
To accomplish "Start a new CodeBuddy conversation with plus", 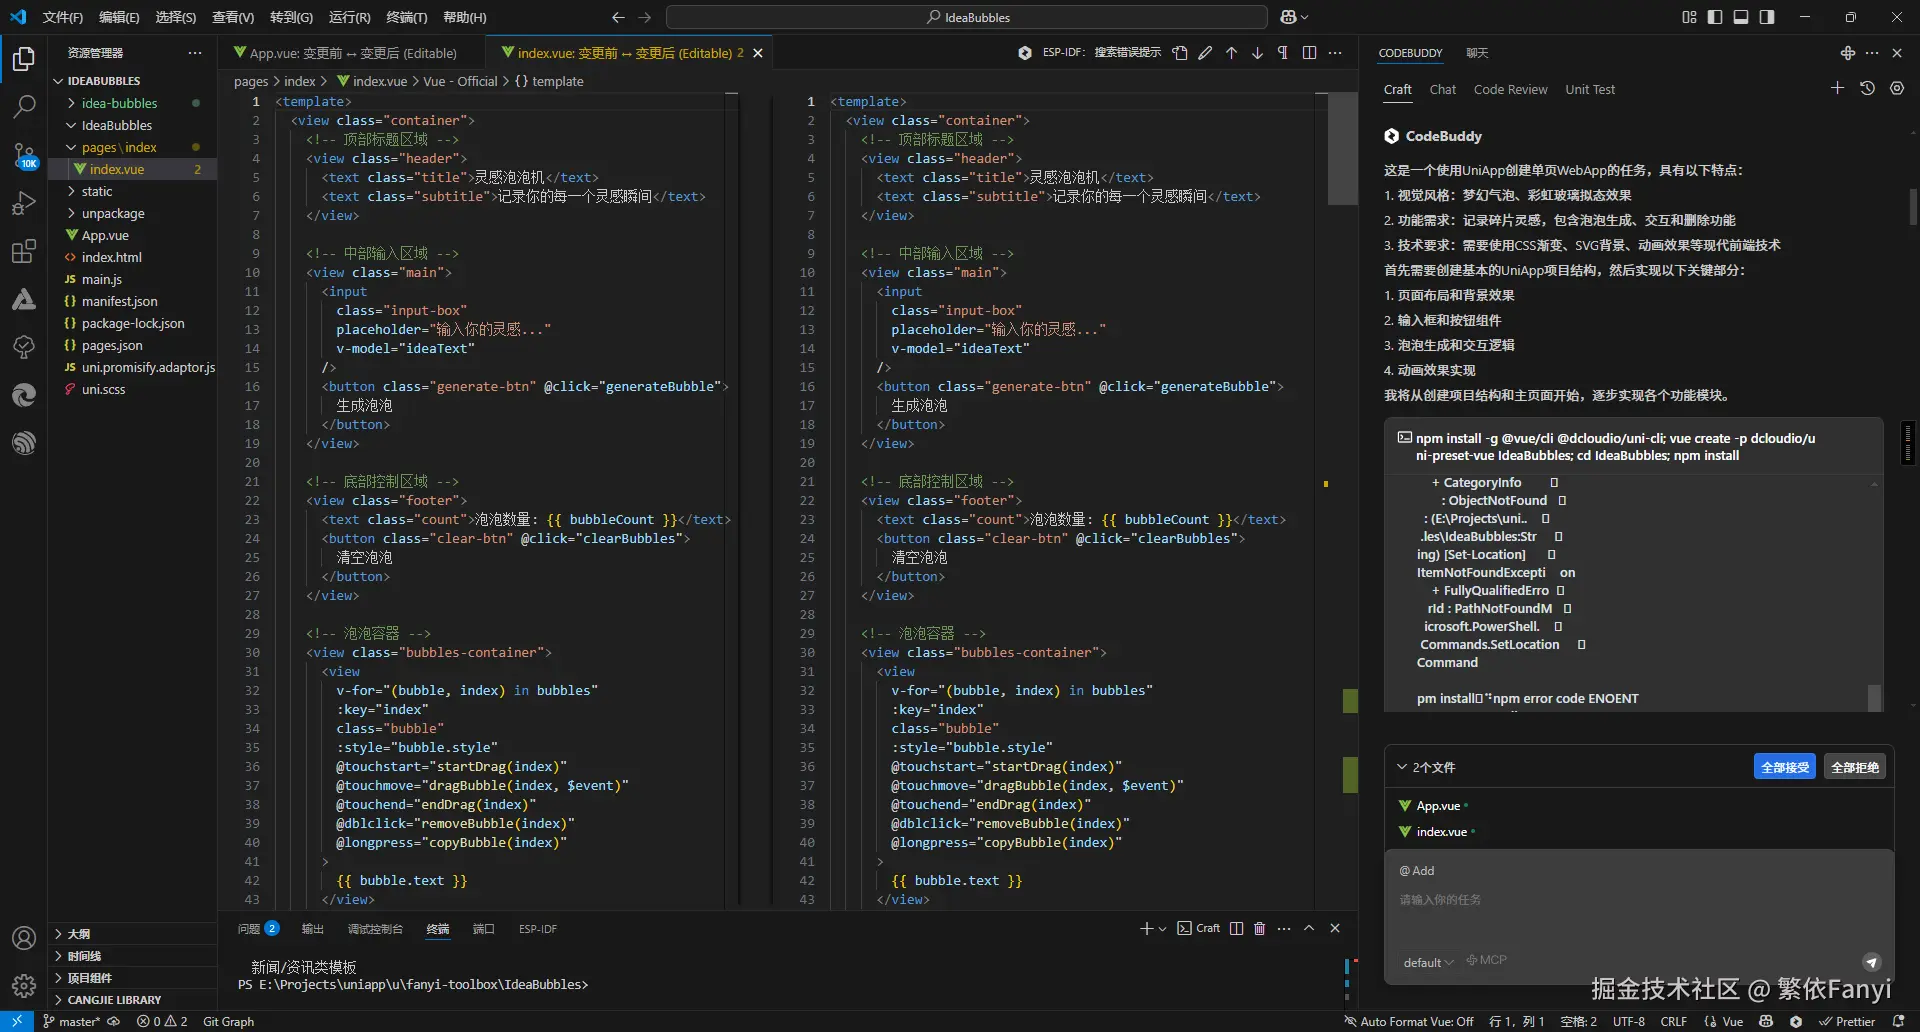I will tap(1837, 89).
